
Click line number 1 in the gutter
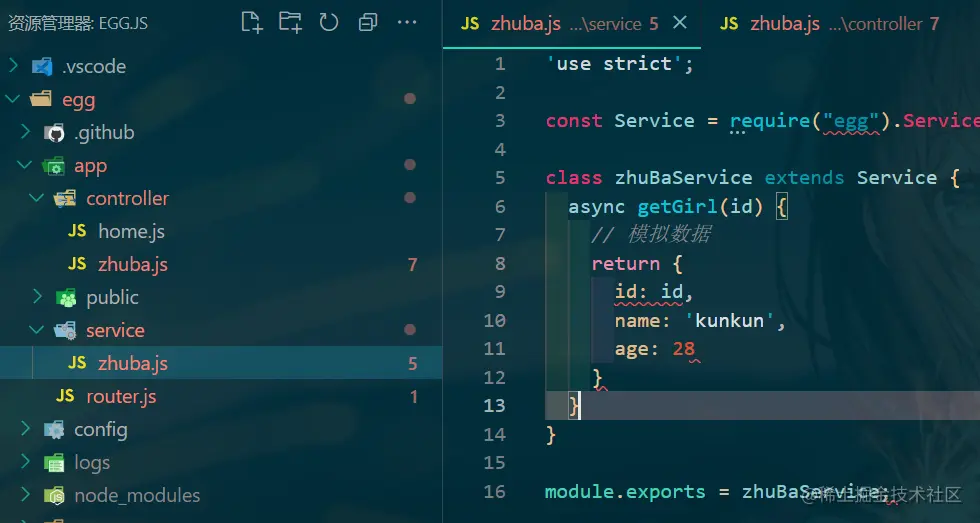(x=499, y=64)
